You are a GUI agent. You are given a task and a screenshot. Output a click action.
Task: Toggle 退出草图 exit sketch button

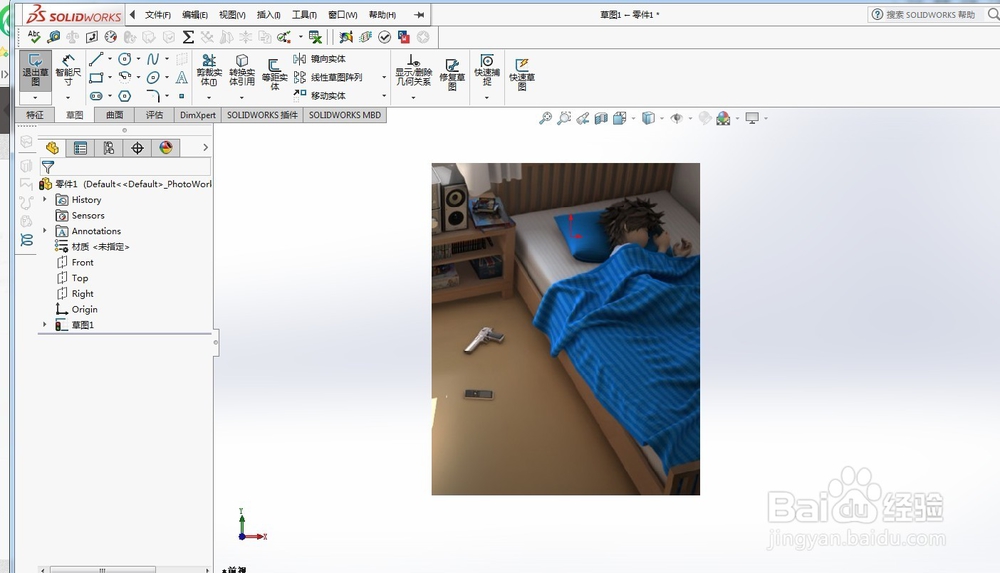35,70
